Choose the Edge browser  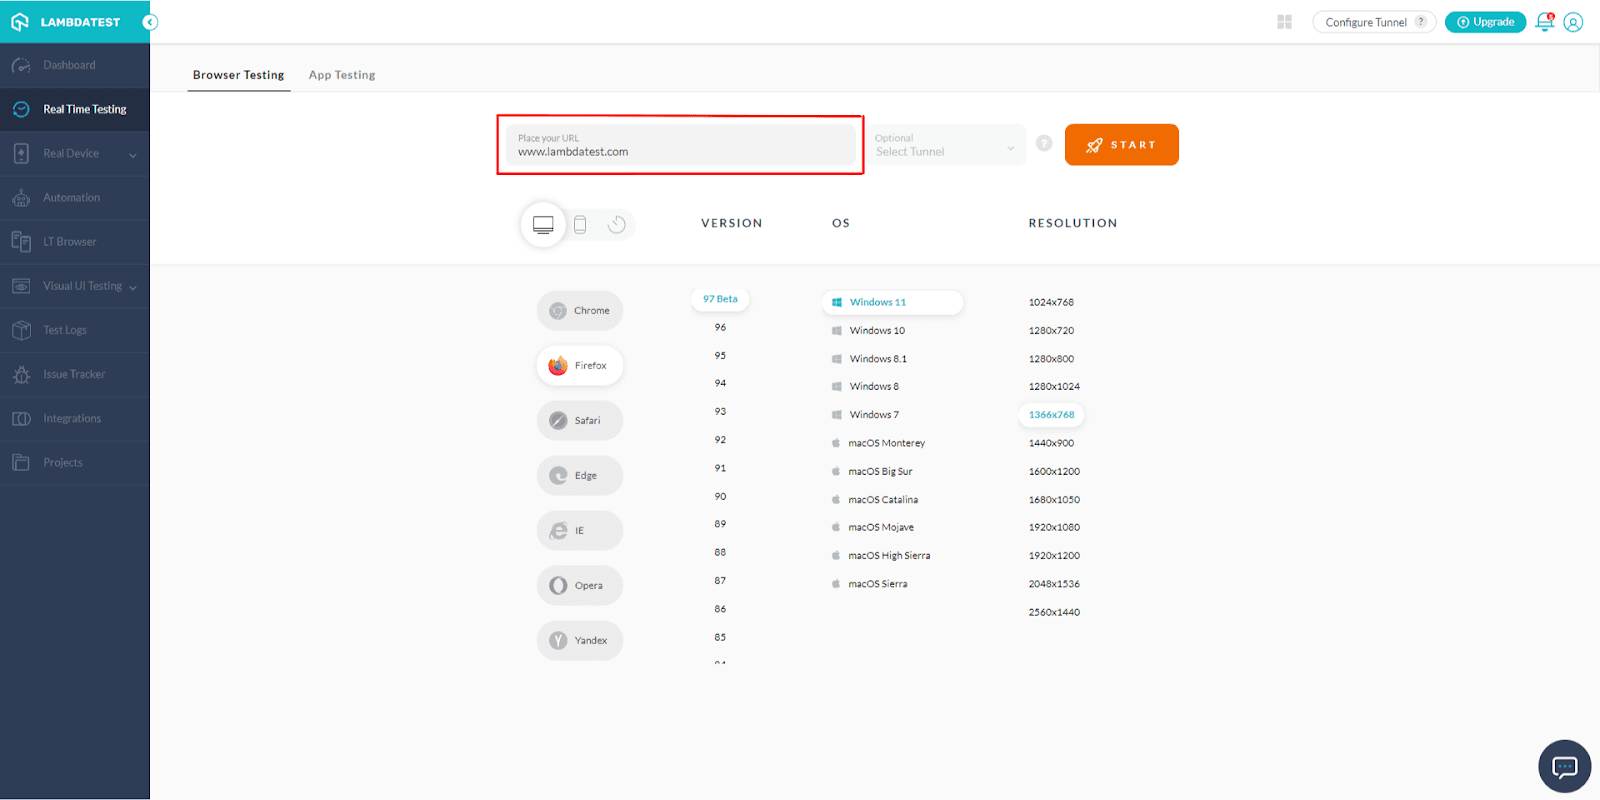pyautogui.click(x=580, y=476)
